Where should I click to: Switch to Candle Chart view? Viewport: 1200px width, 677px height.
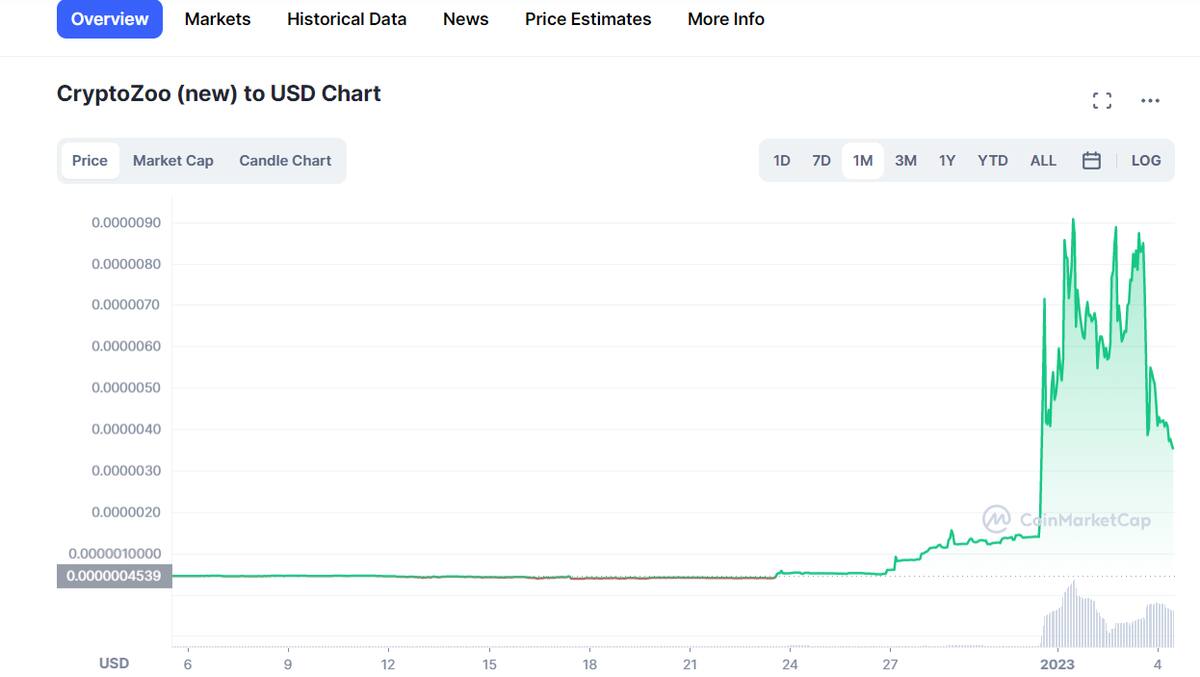pyautogui.click(x=285, y=160)
